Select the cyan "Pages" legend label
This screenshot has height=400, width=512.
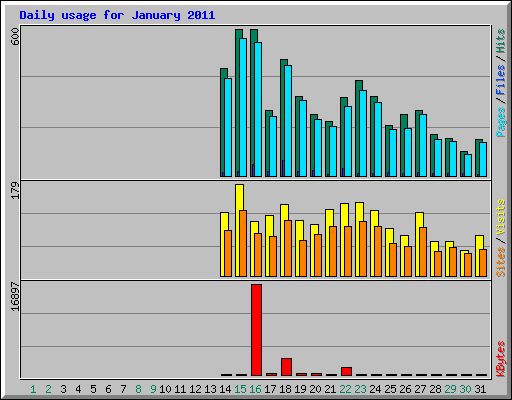tap(500, 122)
